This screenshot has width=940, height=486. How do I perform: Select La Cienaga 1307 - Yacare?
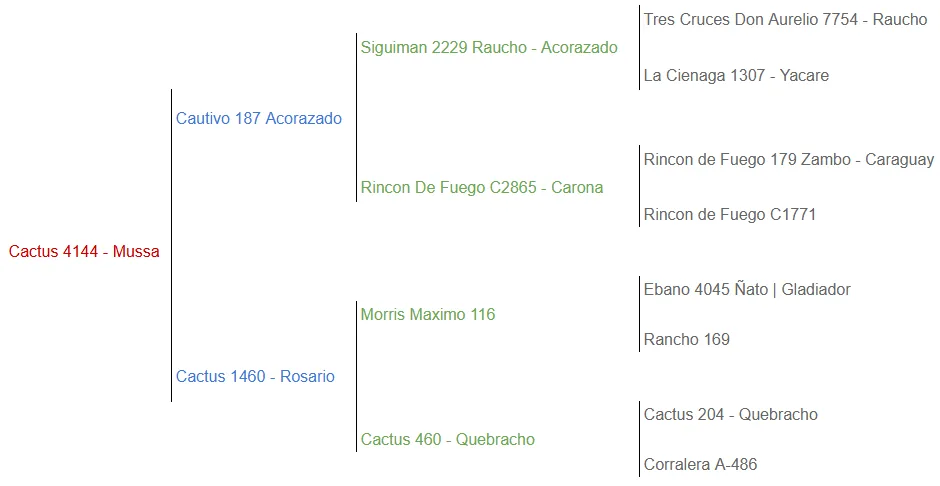click(x=736, y=76)
